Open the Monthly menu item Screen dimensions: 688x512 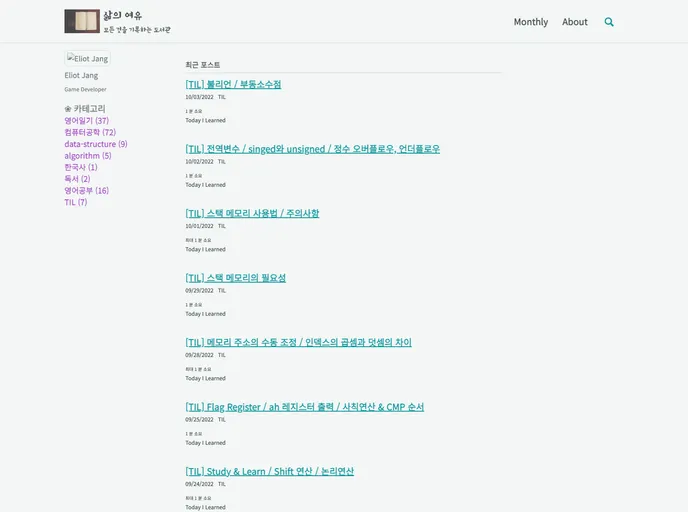[x=531, y=22]
